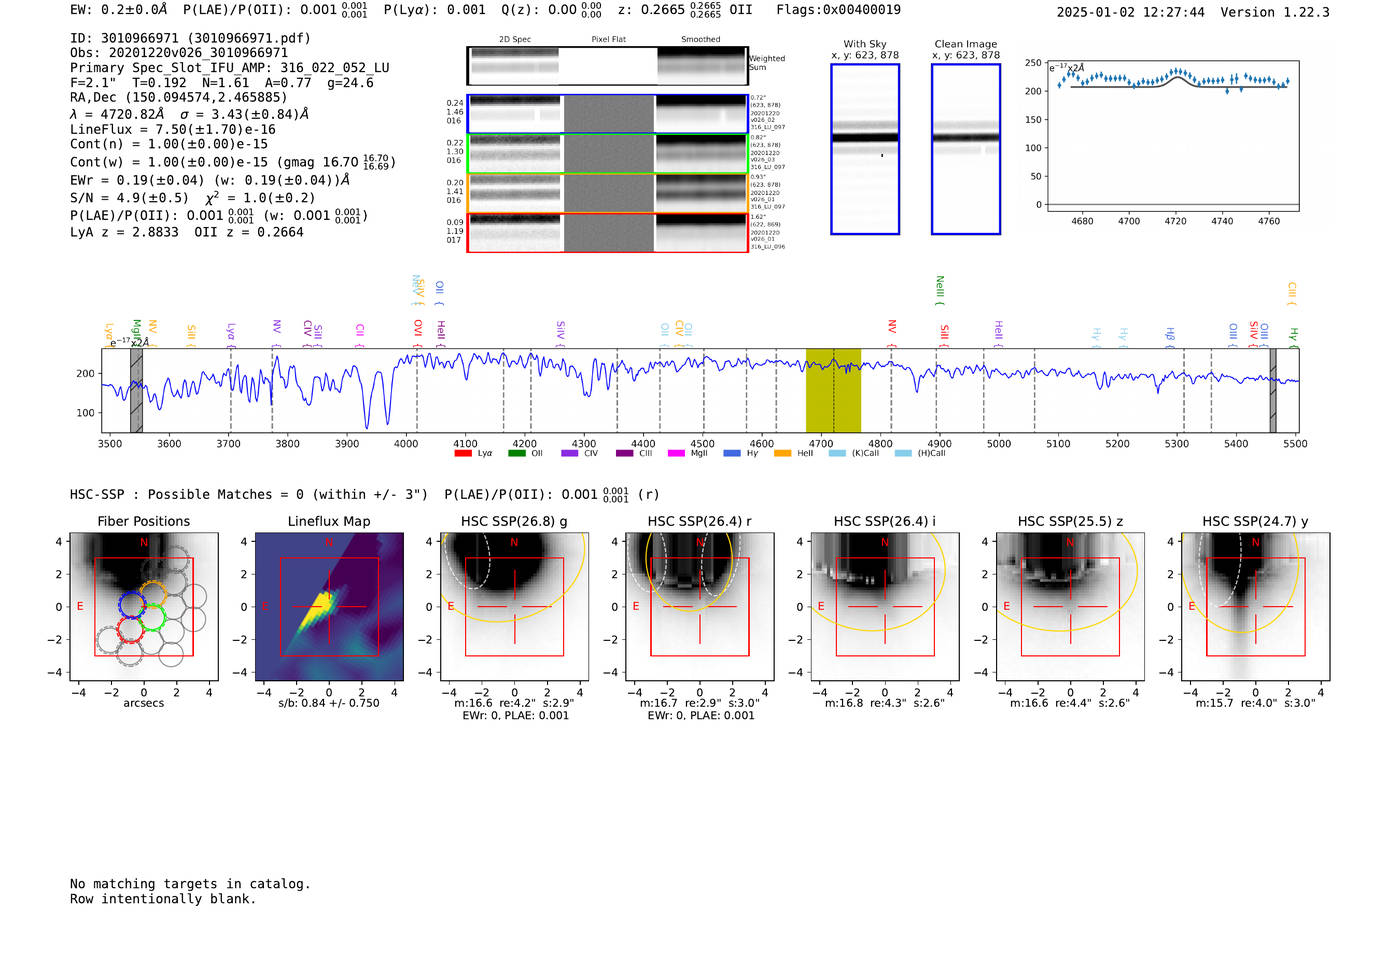
Task: Open the With Sky cutout image
Action: point(865,149)
